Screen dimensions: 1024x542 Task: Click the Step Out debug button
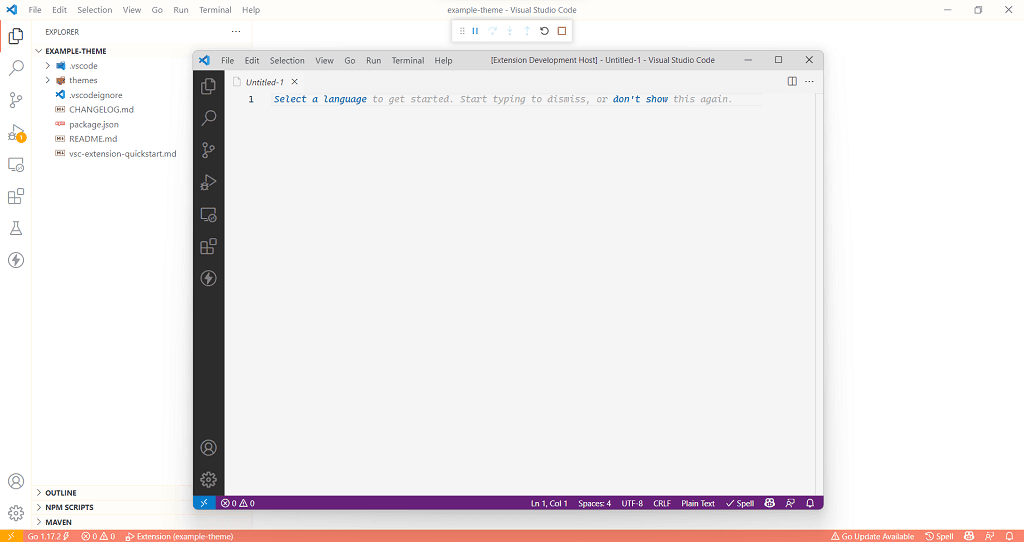pyautogui.click(x=527, y=31)
